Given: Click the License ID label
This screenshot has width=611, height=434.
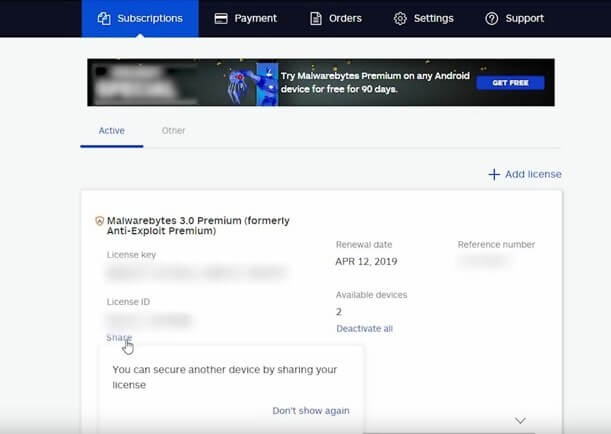Looking at the screenshot, I should (x=128, y=302).
